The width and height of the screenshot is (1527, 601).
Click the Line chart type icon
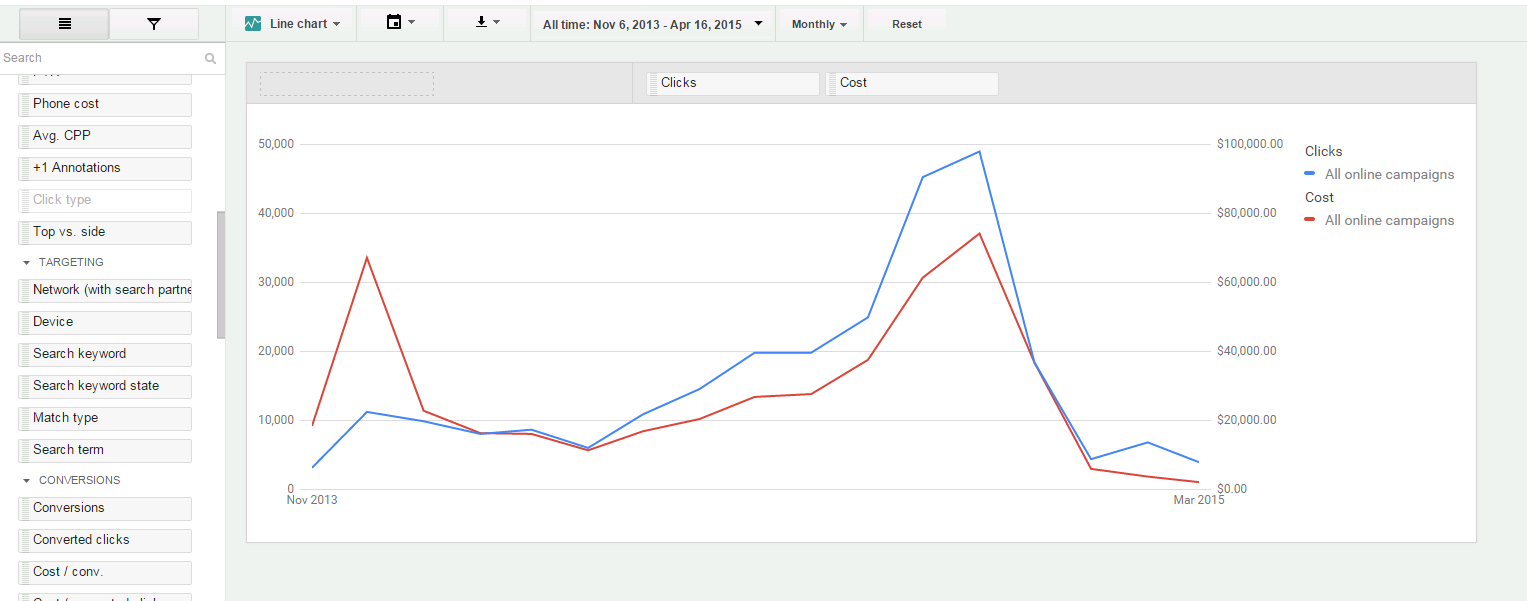coord(253,24)
